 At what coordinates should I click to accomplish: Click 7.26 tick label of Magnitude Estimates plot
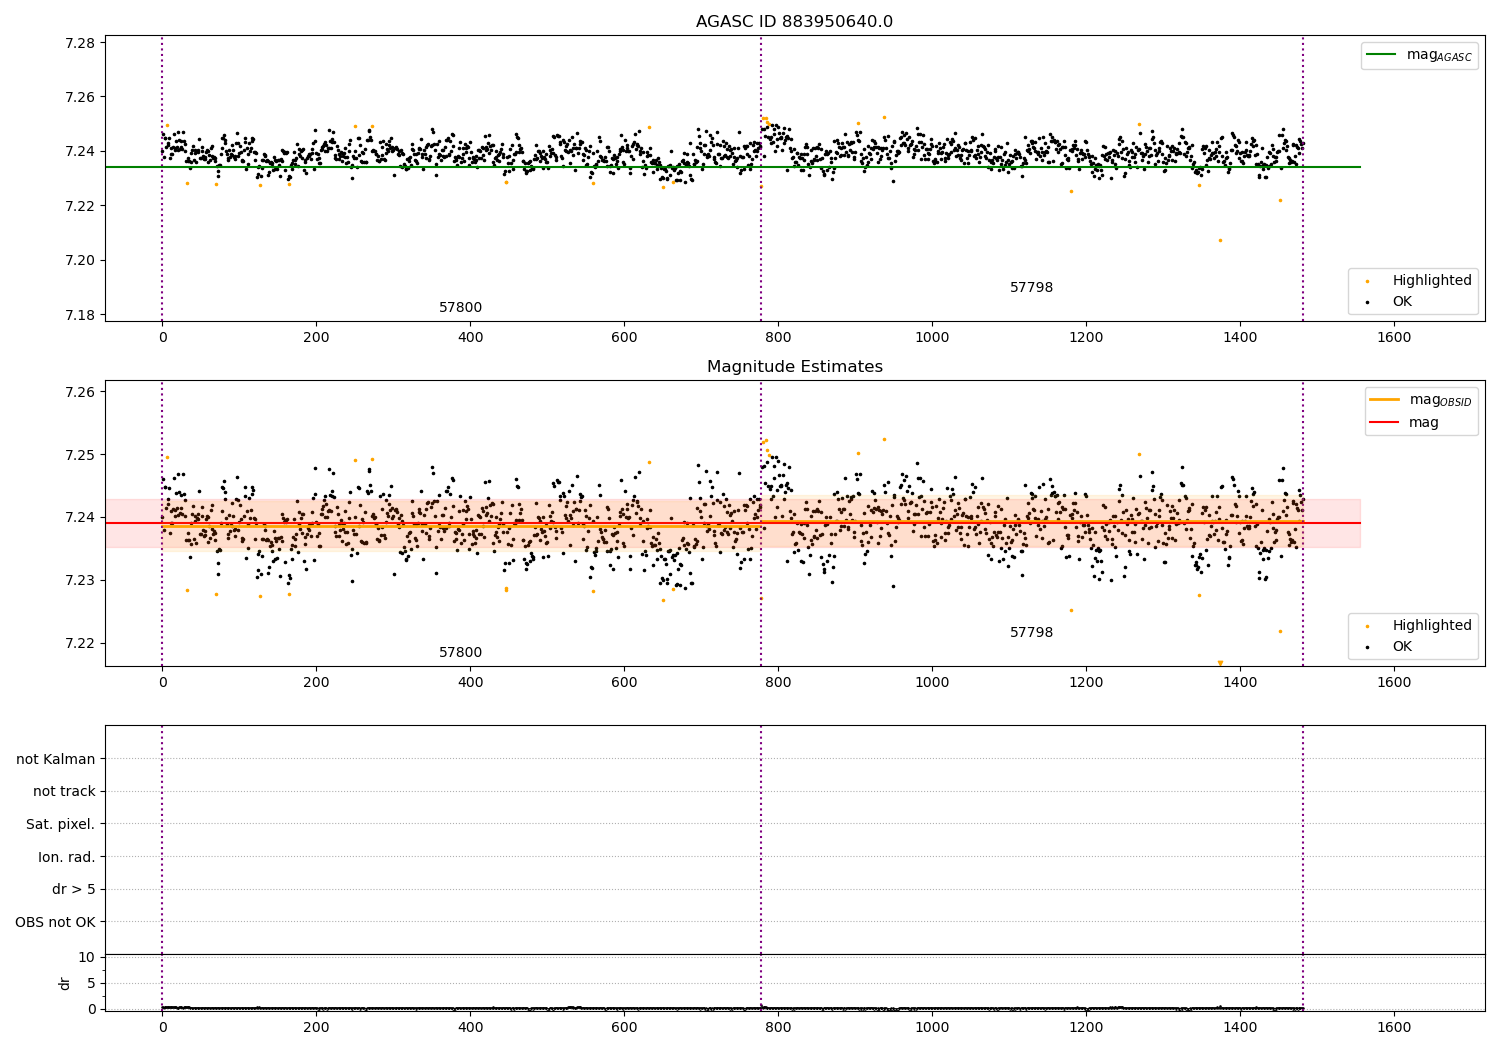(x=78, y=392)
